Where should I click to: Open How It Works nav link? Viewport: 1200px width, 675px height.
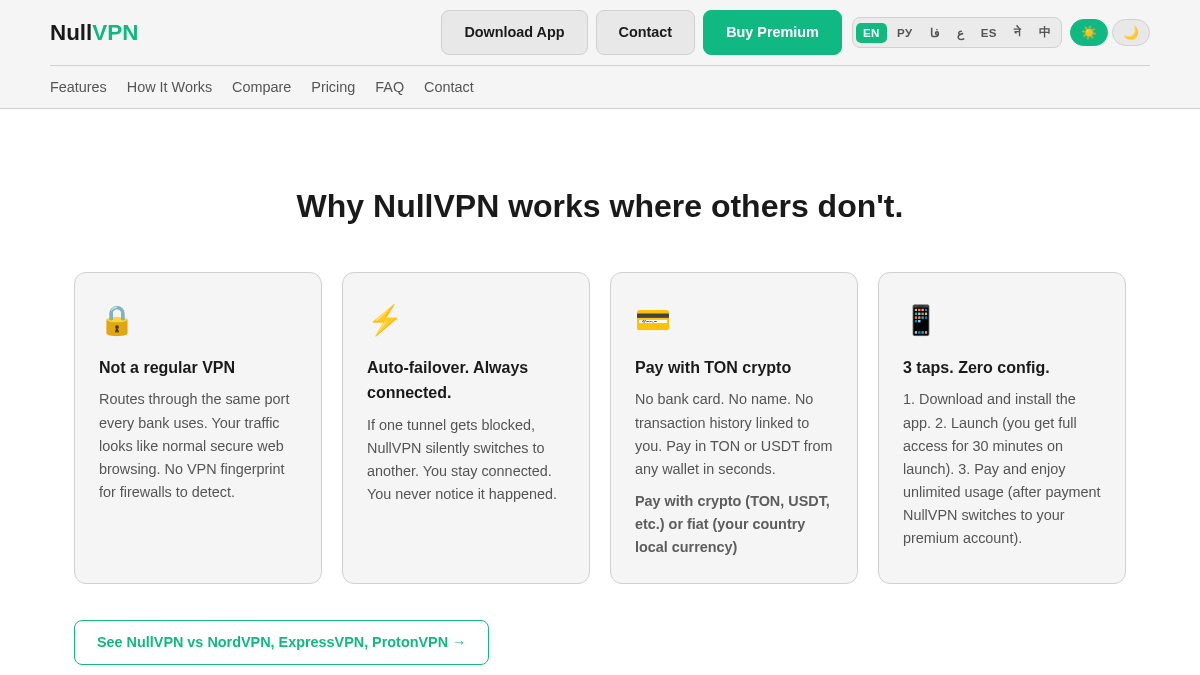[169, 87]
